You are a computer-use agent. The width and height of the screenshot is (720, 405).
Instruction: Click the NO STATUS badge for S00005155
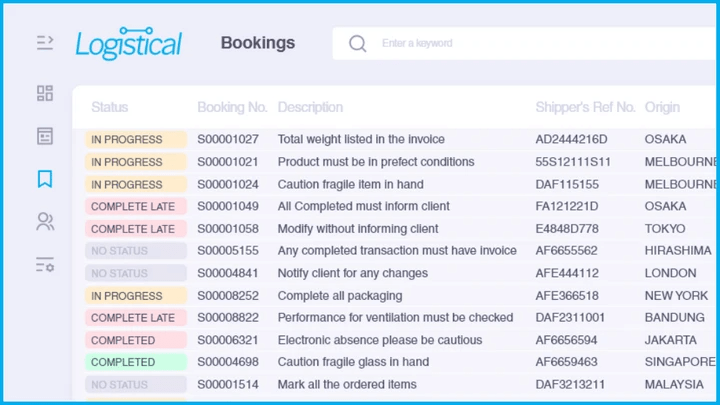(135, 251)
